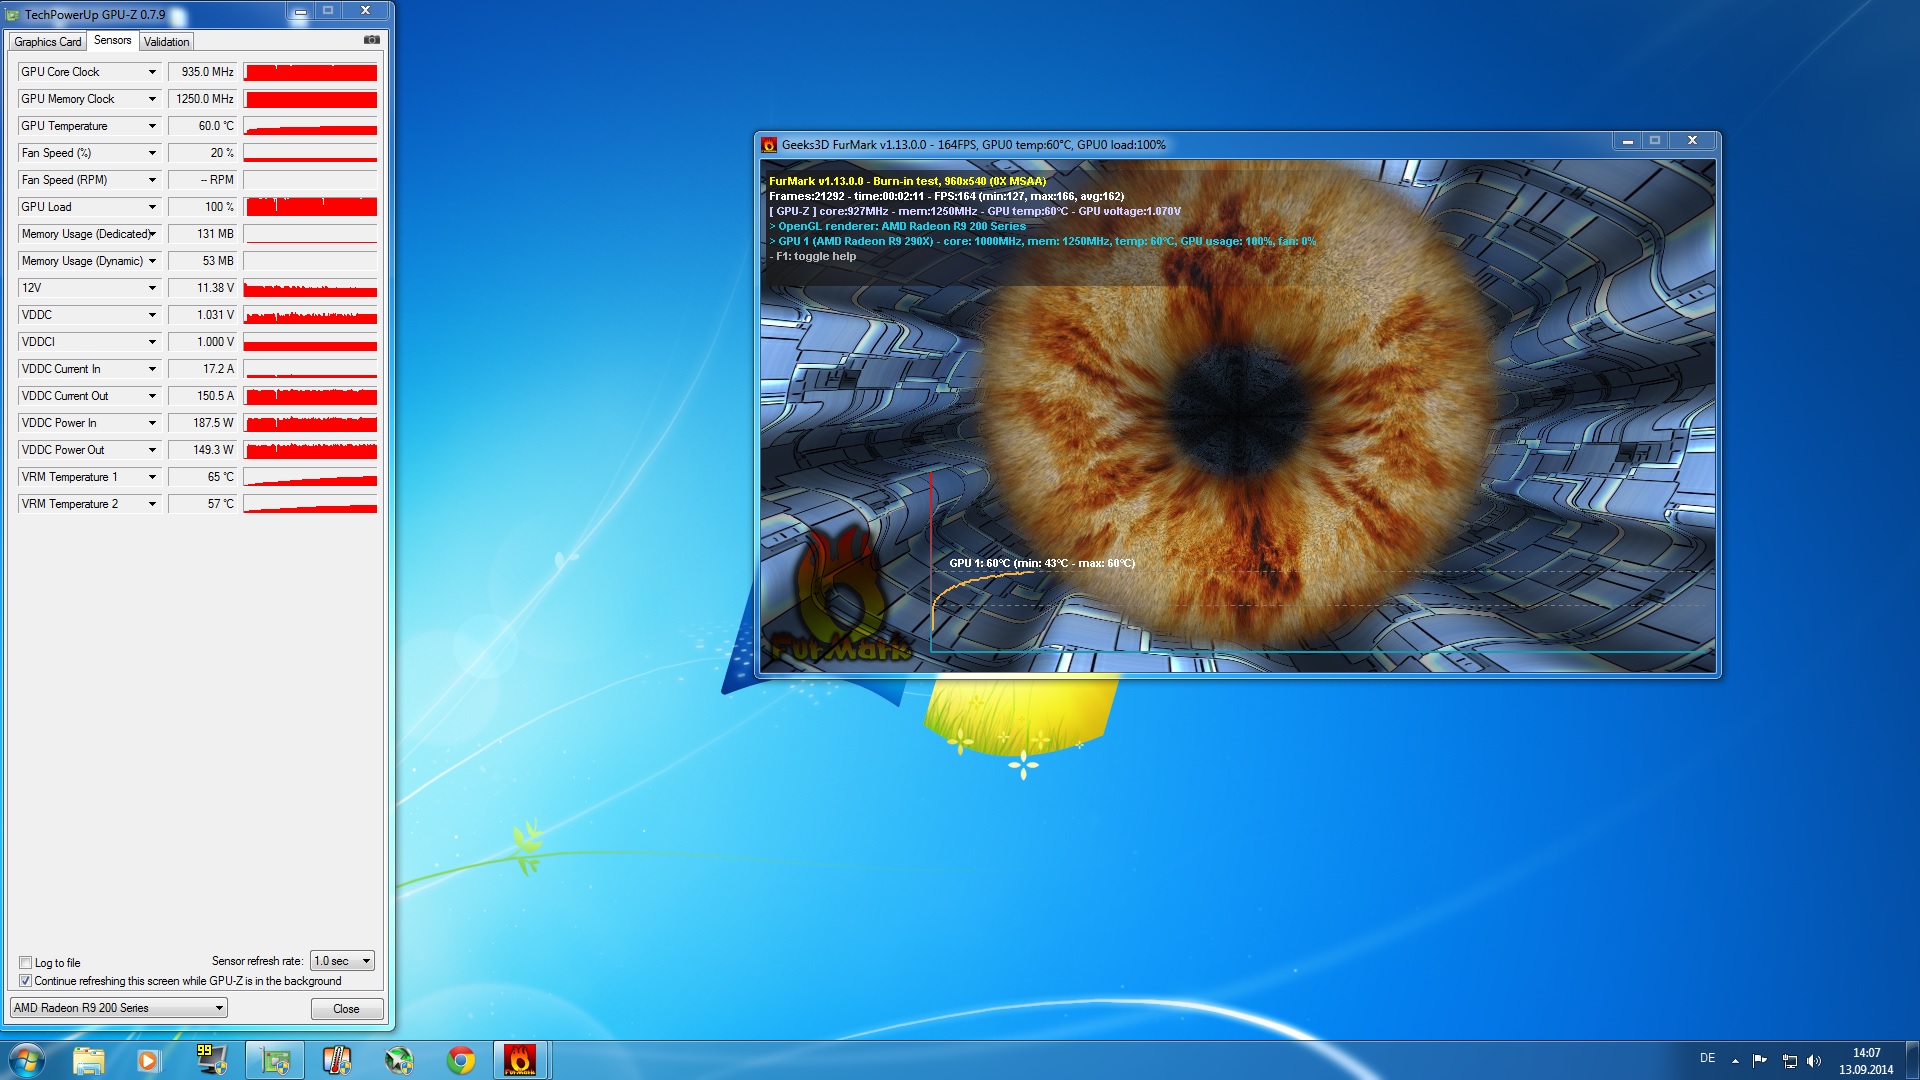This screenshot has width=1920, height=1080.
Task: Open the Fraps 99 monitor taskbar icon
Action: pos(211,1060)
